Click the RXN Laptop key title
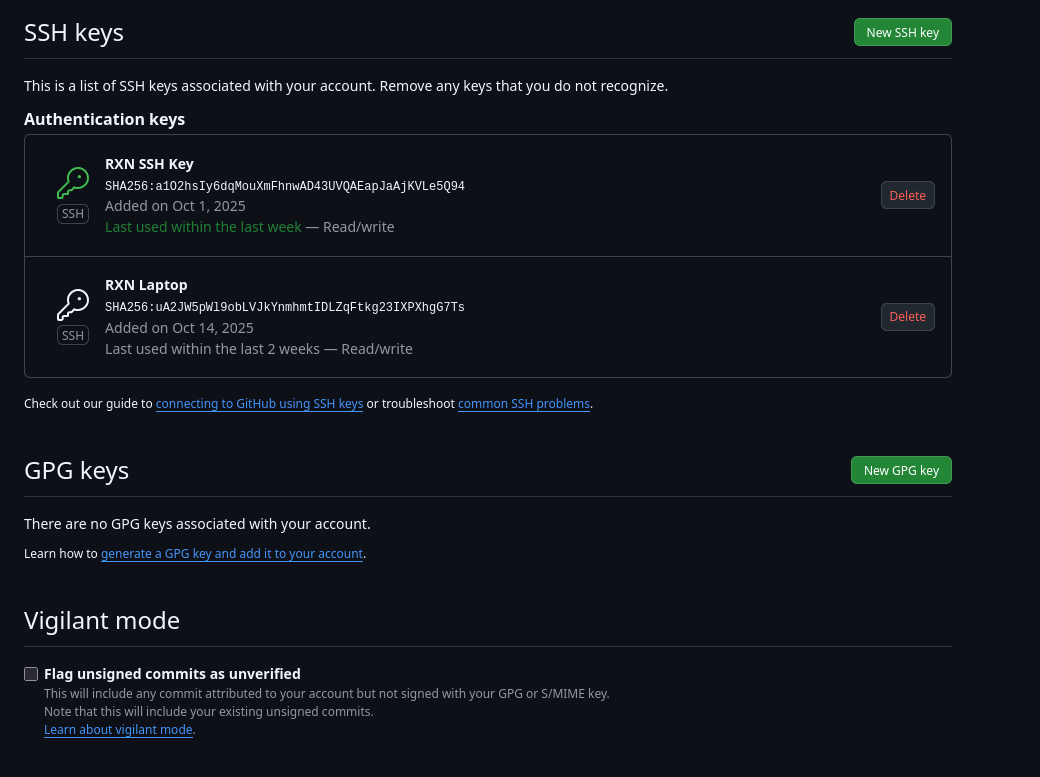The width and height of the screenshot is (1040, 777). (146, 285)
